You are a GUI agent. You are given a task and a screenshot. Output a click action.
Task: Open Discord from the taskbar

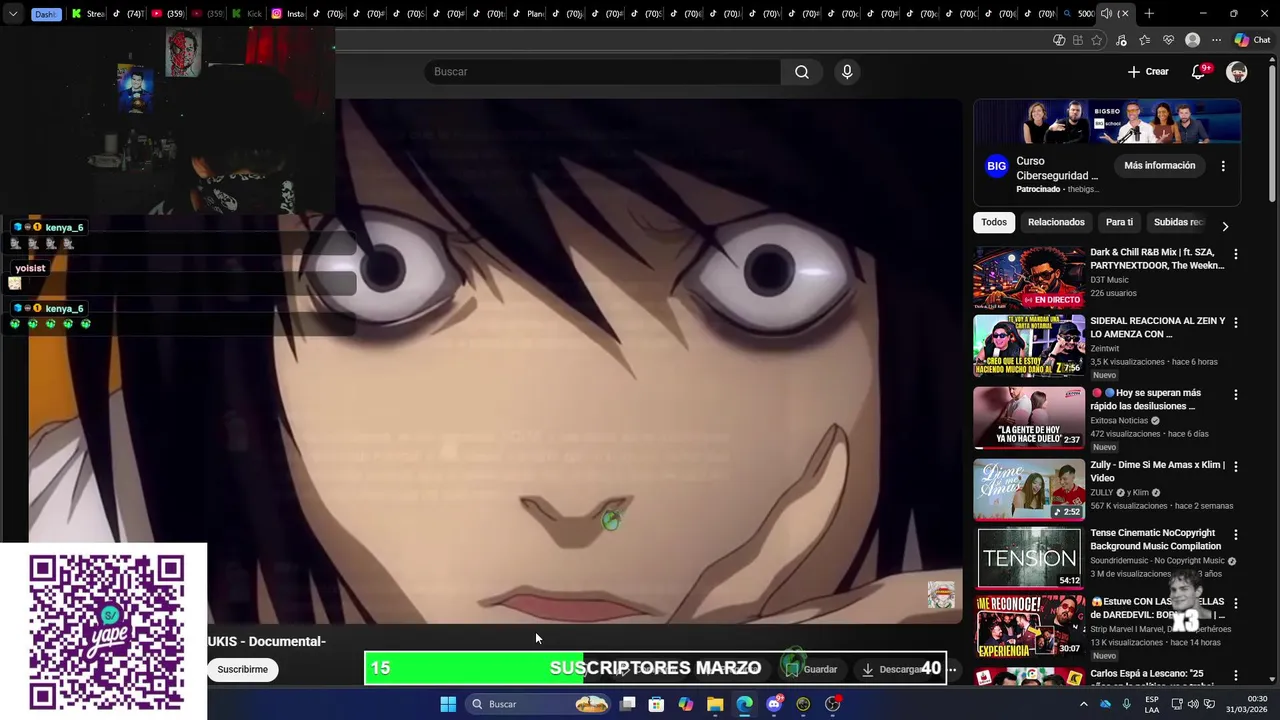pos(774,704)
